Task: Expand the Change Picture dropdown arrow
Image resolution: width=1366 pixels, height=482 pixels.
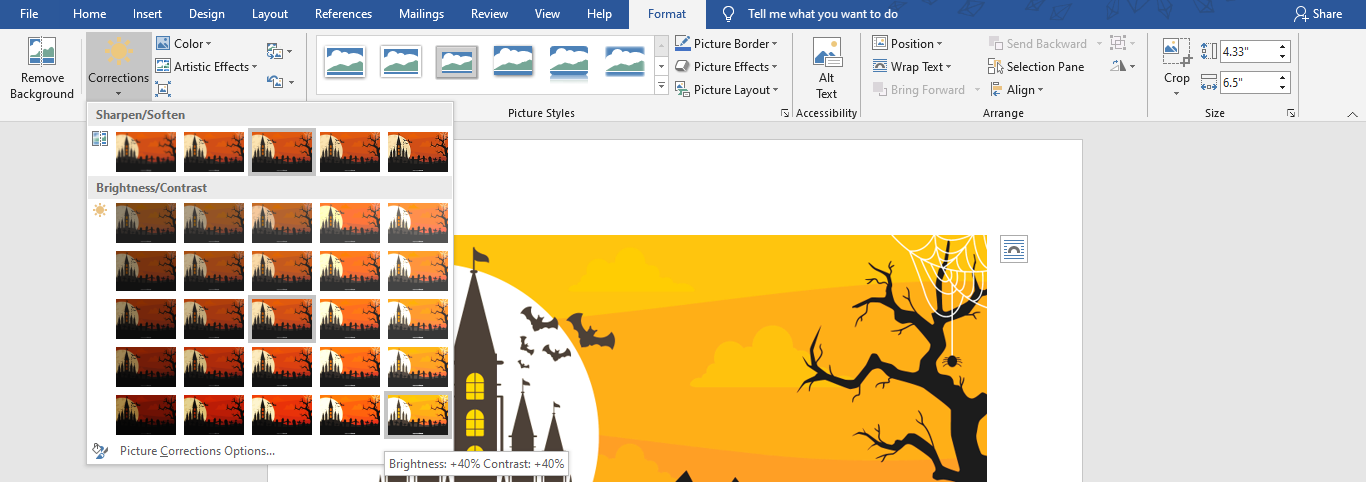Action: [x=290, y=51]
